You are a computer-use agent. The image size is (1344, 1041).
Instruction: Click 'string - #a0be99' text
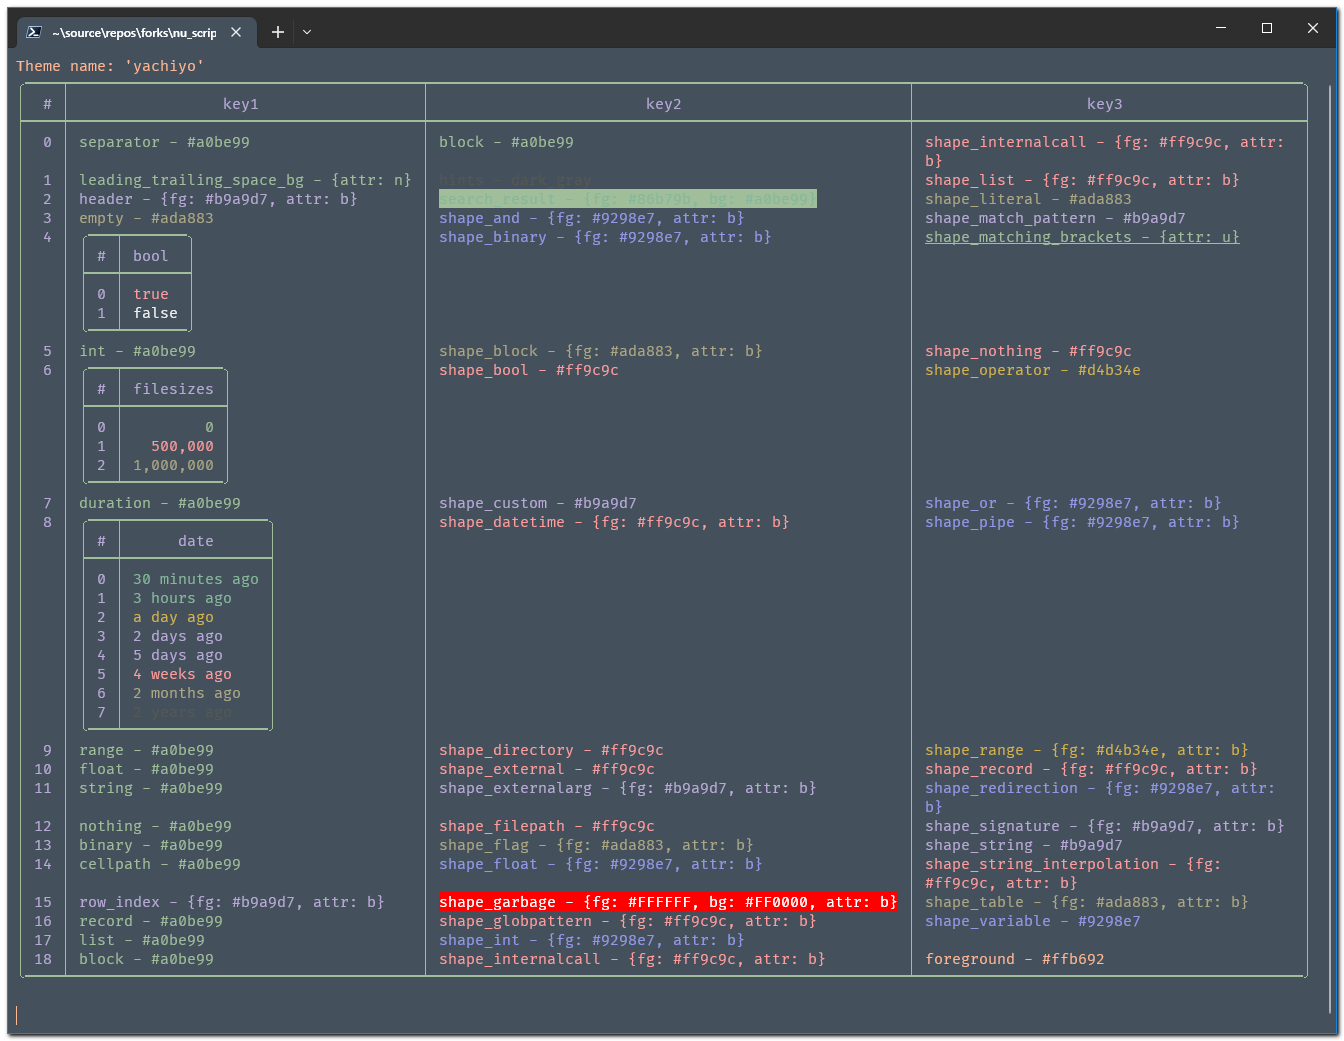pyautogui.click(x=151, y=788)
